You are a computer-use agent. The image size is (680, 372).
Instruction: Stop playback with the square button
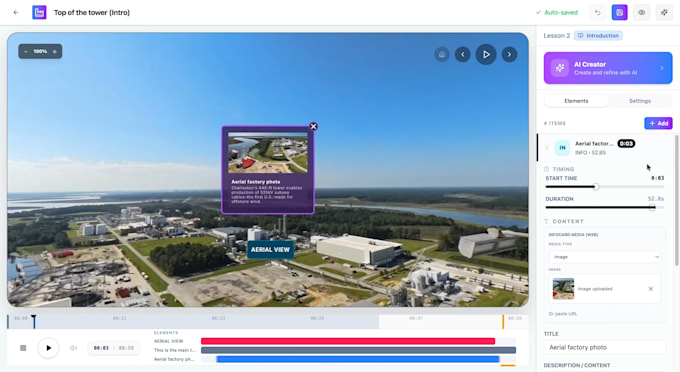point(23,348)
